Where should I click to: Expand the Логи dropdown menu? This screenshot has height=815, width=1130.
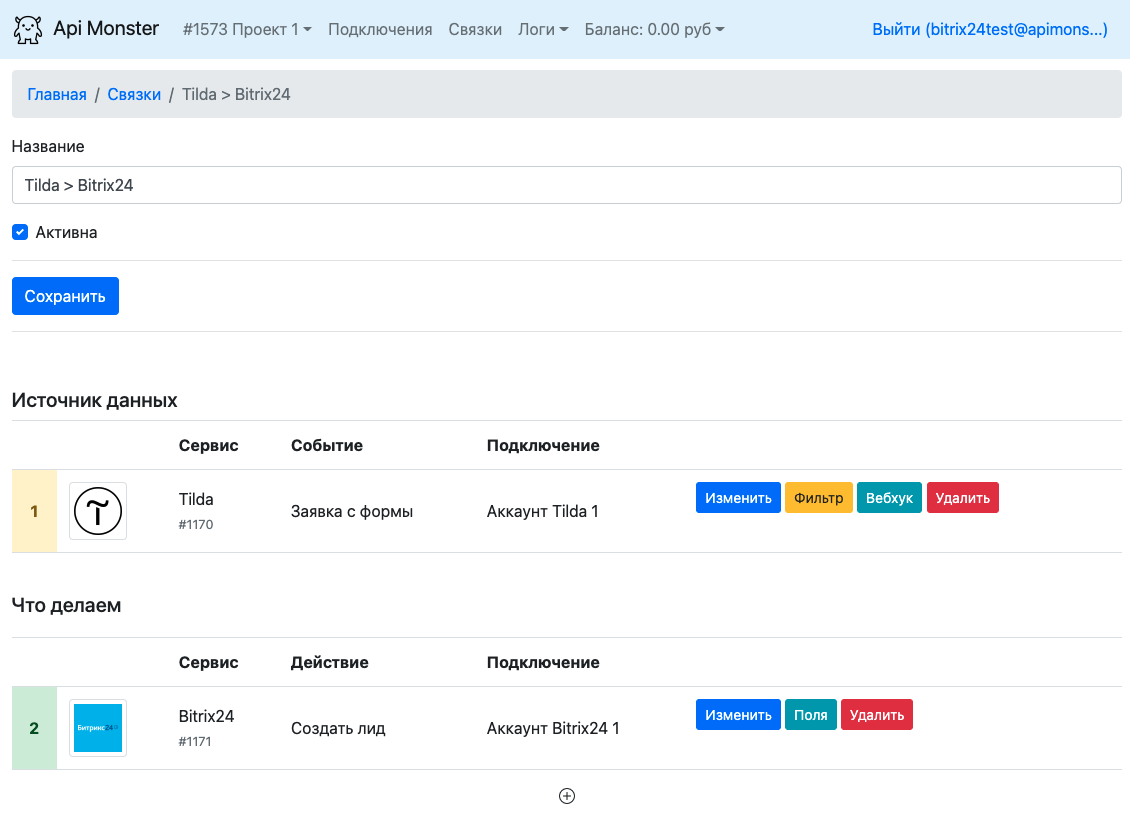pyautogui.click(x=543, y=30)
